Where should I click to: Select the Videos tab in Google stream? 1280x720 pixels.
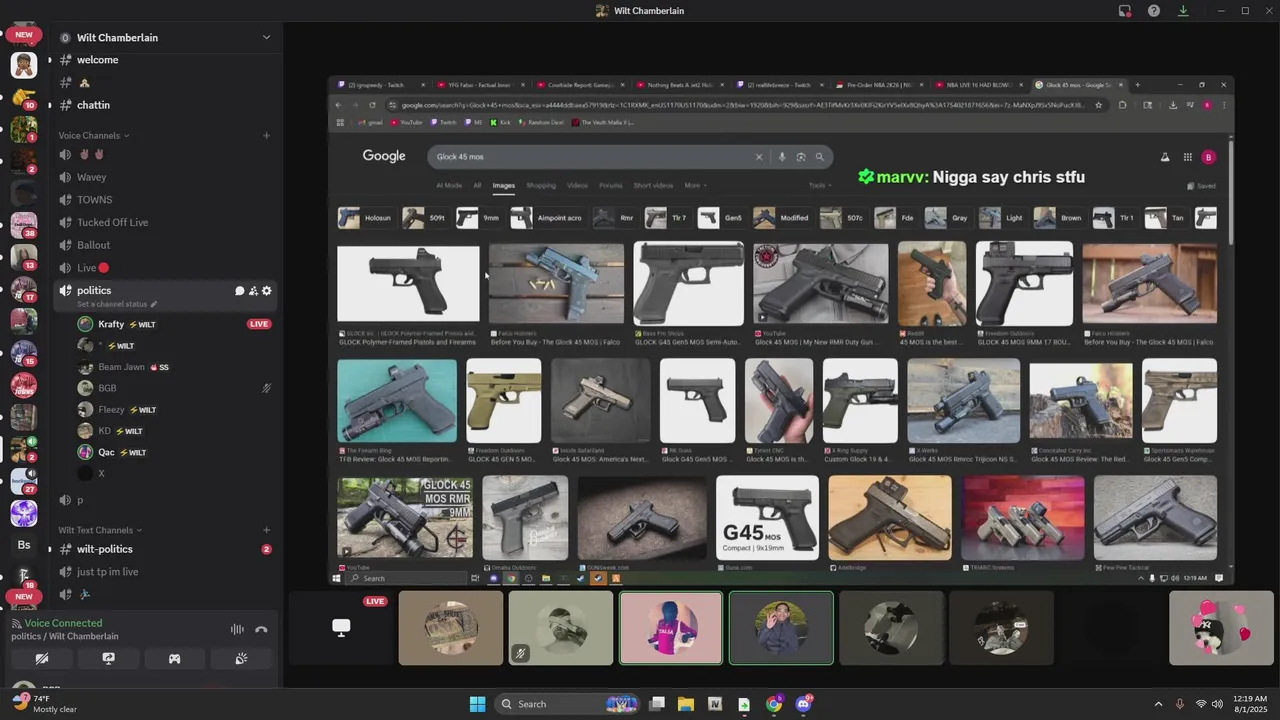pyautogui.click(x=578, y=185)
